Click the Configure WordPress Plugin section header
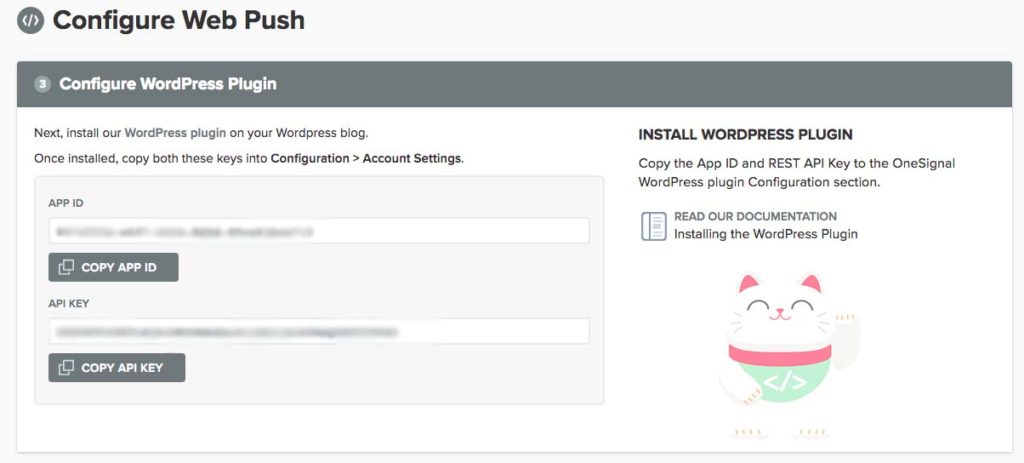 tap(168, 84)
